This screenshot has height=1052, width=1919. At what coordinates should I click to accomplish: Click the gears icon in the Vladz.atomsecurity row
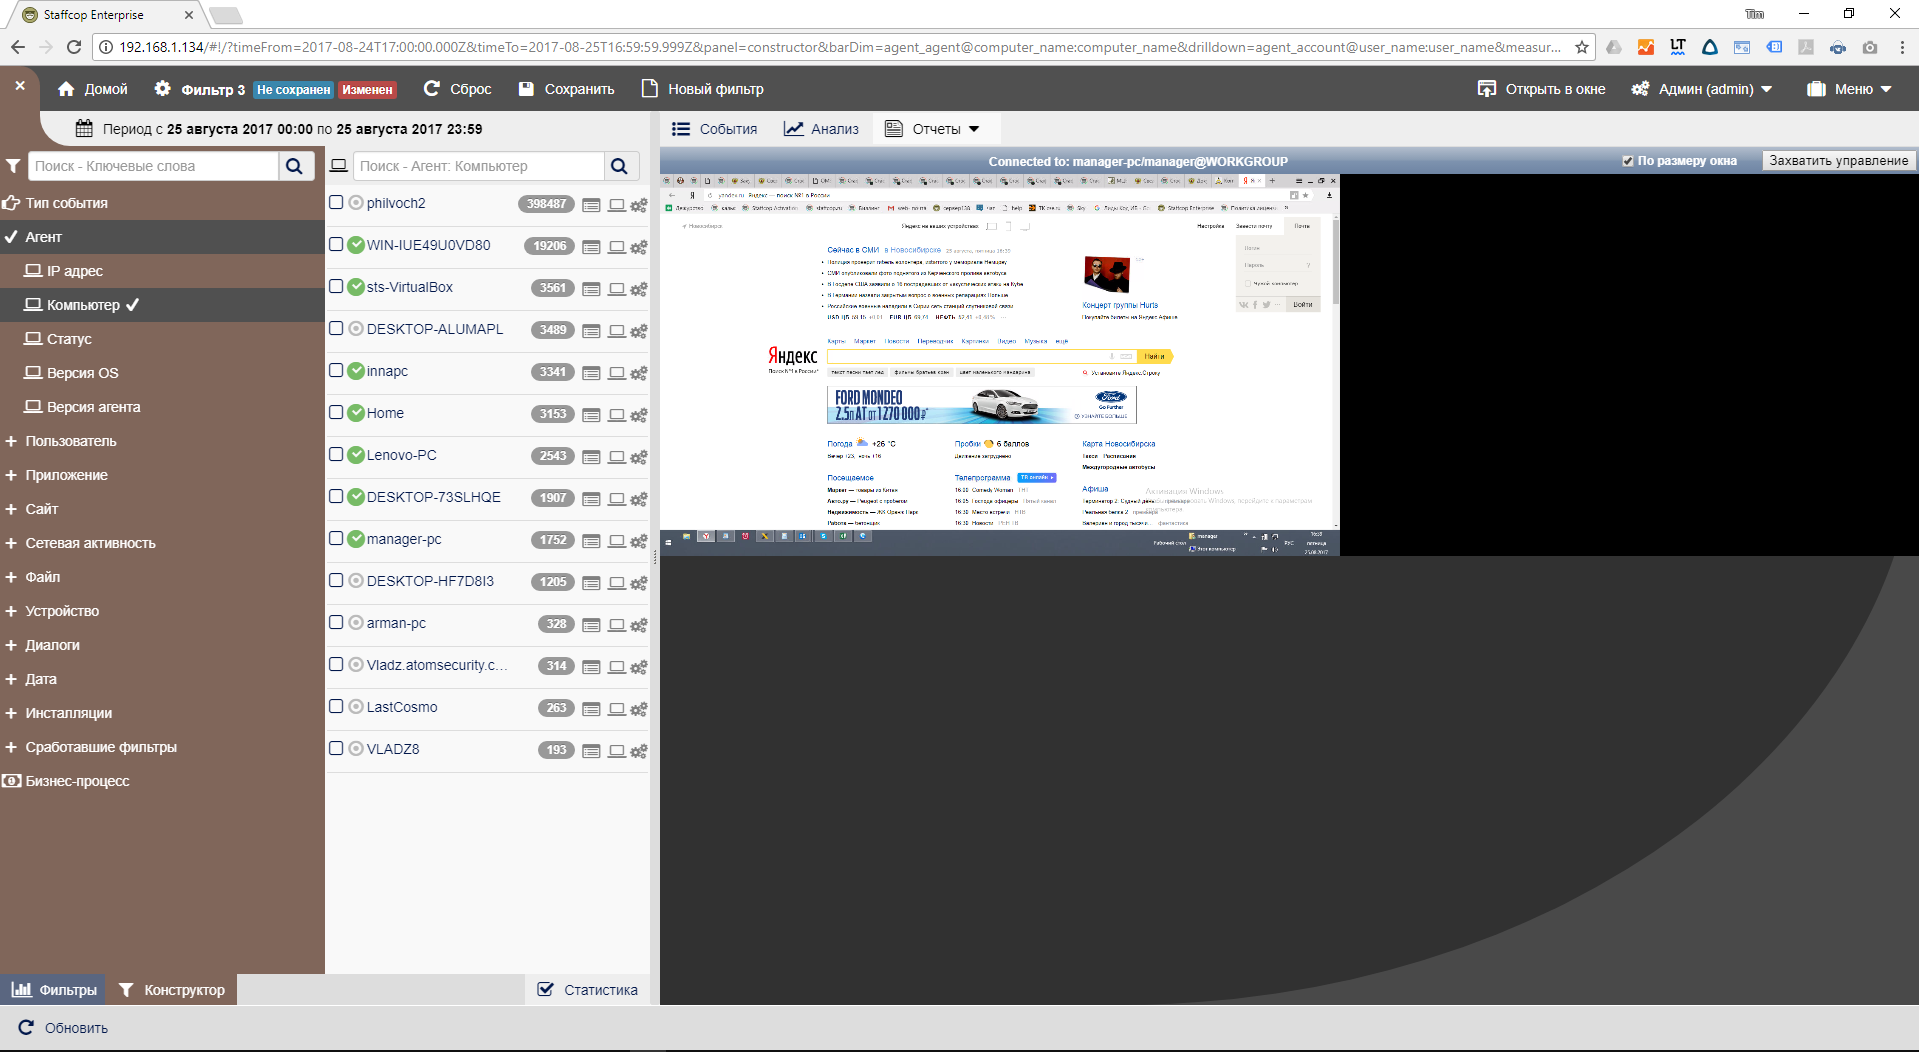point(638,667)
